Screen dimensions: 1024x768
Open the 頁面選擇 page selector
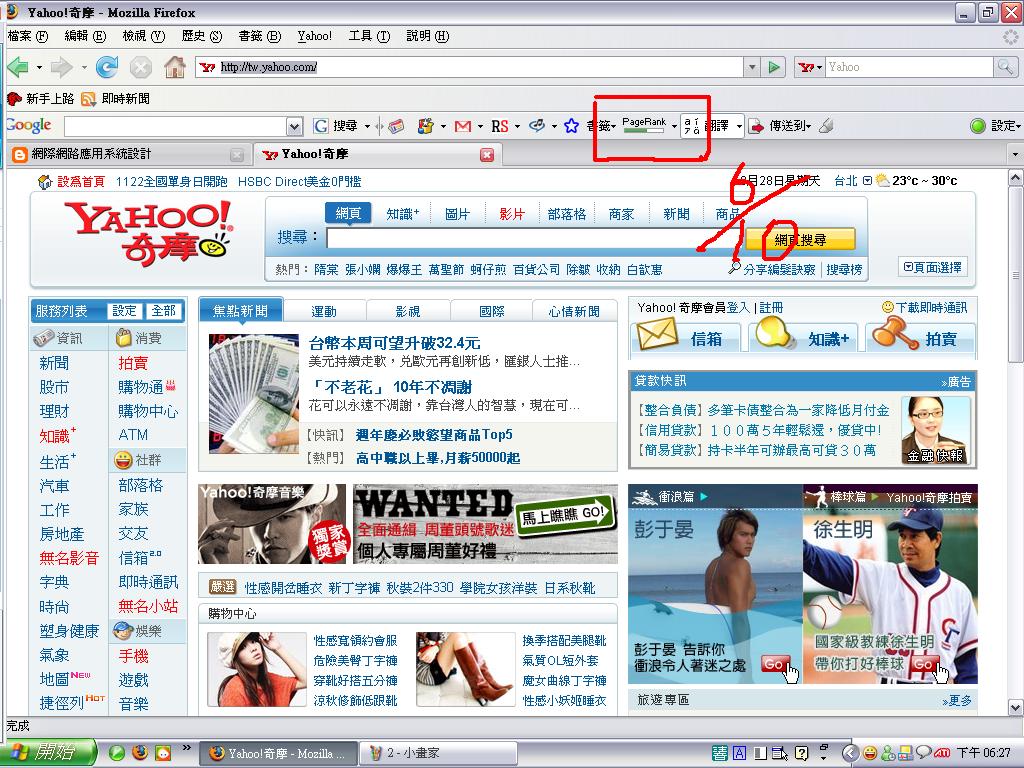[933, 267]
